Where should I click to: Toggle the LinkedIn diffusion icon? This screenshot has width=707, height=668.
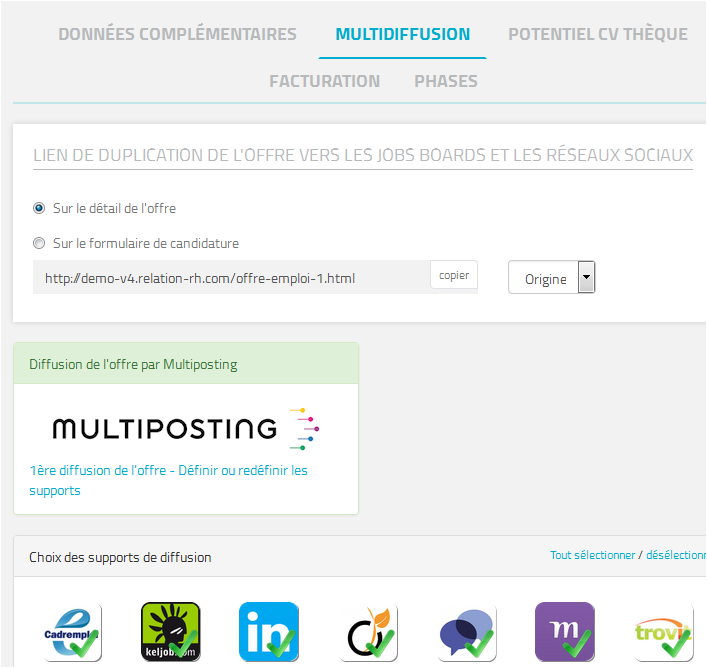click(x=269, y=632)
